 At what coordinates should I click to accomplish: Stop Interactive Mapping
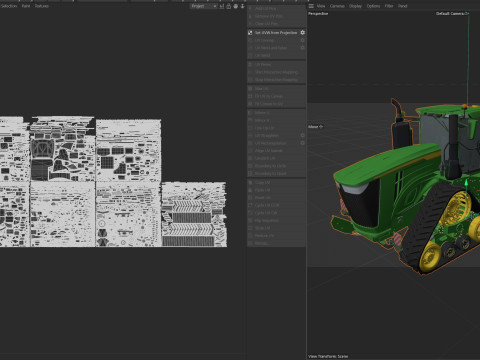click(x=276, y=80)
